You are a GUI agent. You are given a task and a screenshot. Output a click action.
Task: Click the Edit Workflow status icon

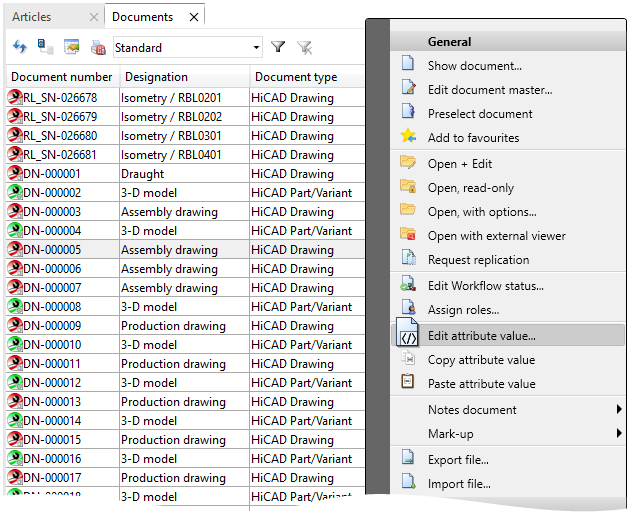pyautogui.click(x=408, y=284)
